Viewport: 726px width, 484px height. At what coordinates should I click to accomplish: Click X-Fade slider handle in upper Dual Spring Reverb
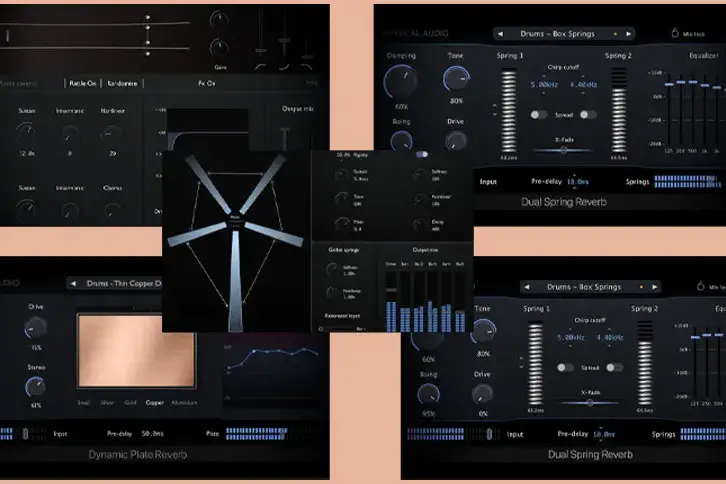pos(563,150)
